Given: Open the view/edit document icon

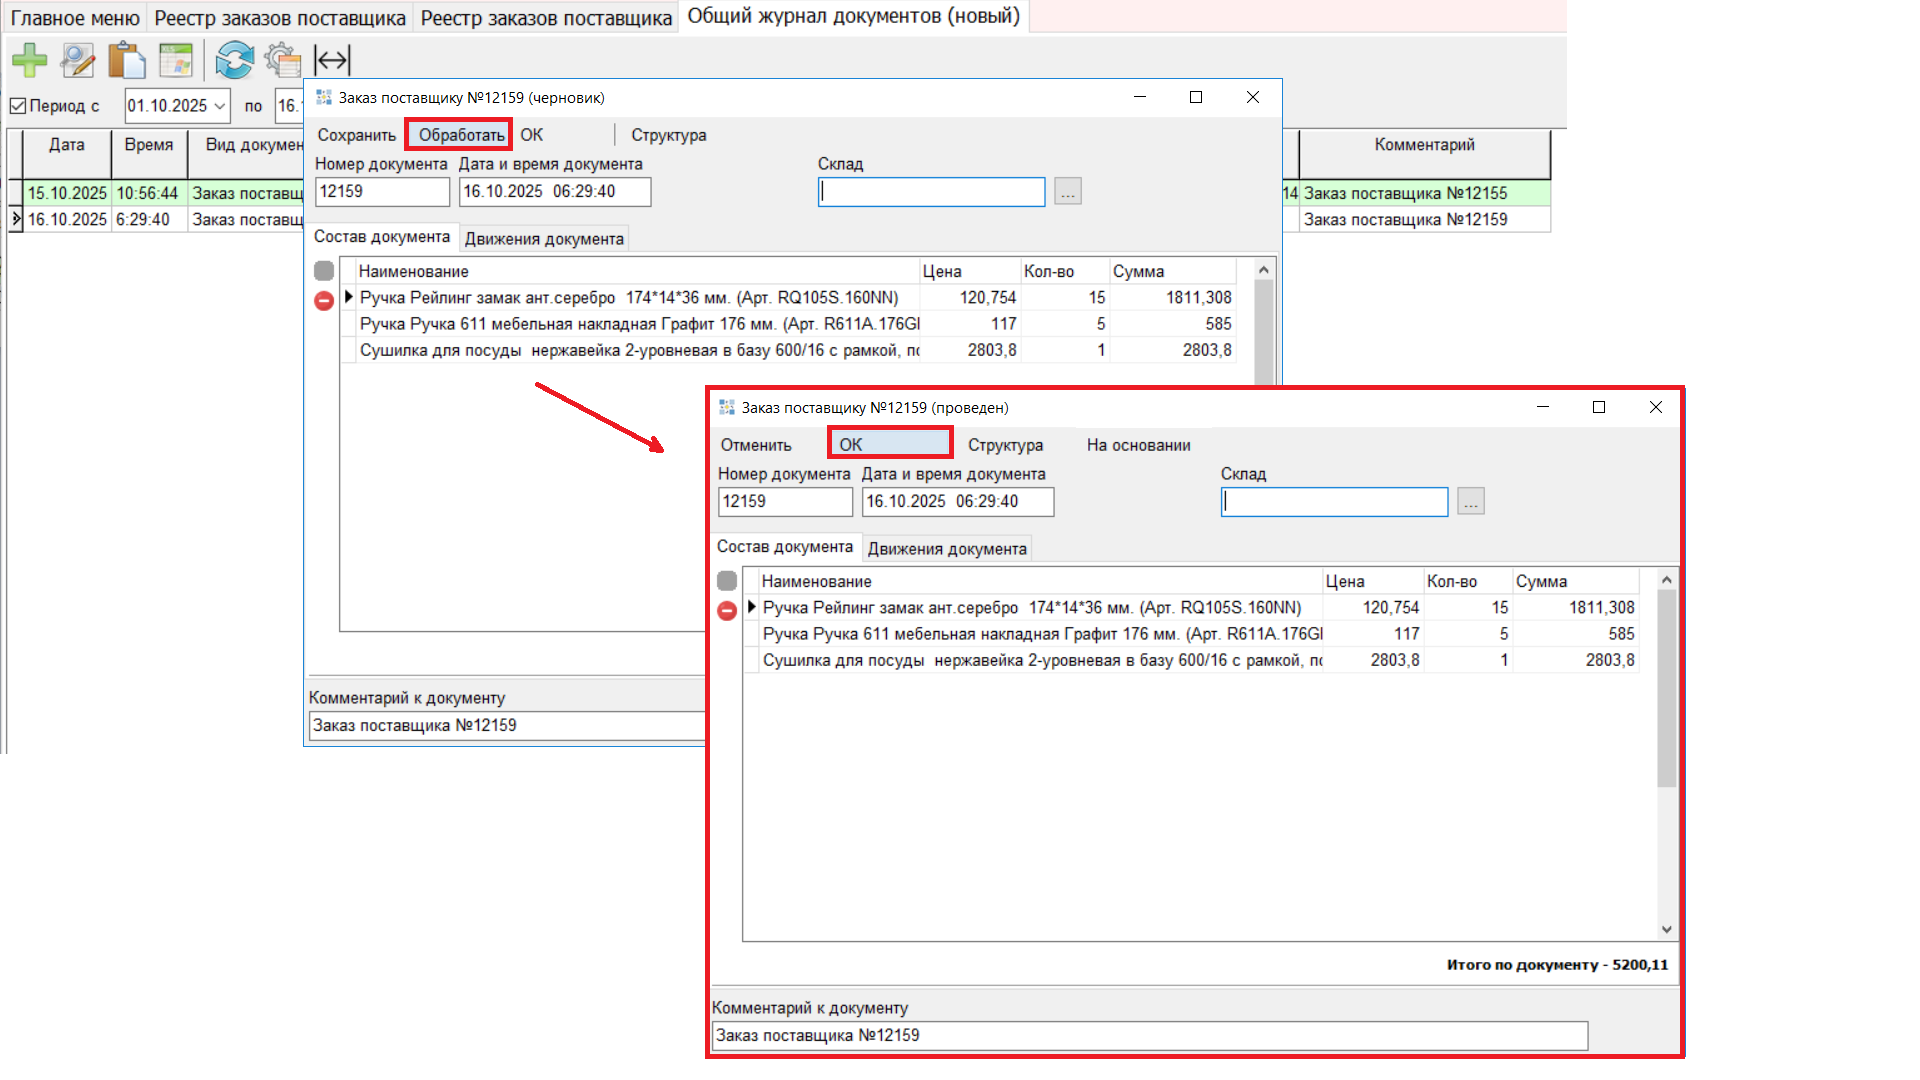Looking at the screenshot, I should pyautogui.click(x=77, y=60).
